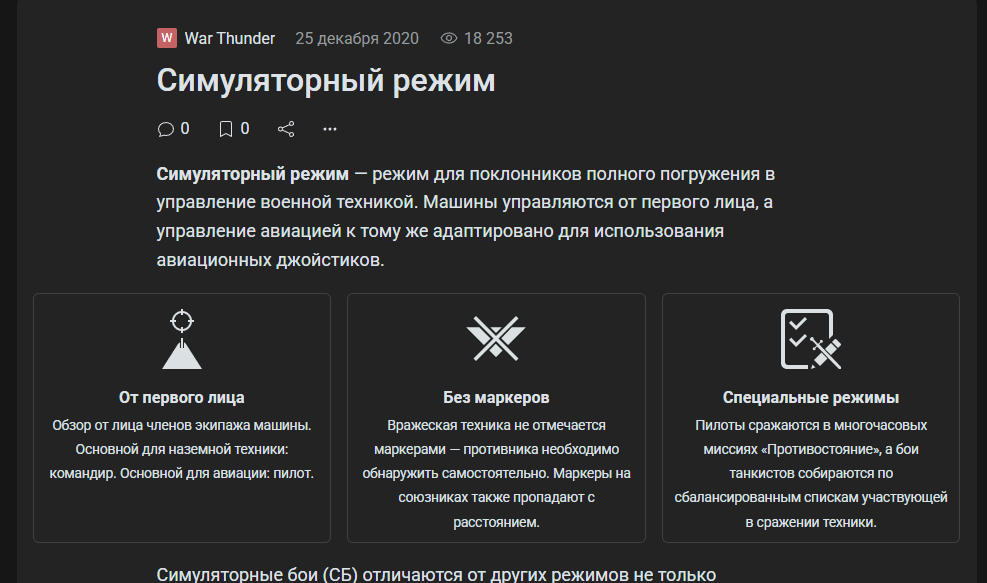Select the Симуляторный режим article title
This screenshot has height=583, width=987.
tap(325, 81)
